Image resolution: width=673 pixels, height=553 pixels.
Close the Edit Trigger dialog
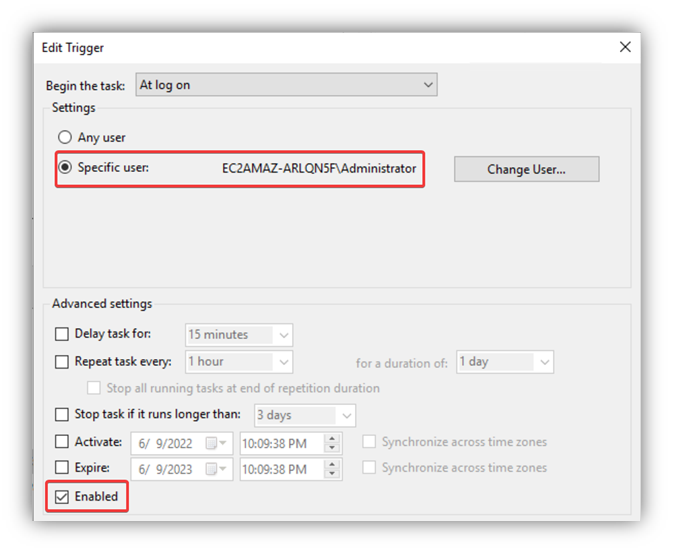[625, 47]
